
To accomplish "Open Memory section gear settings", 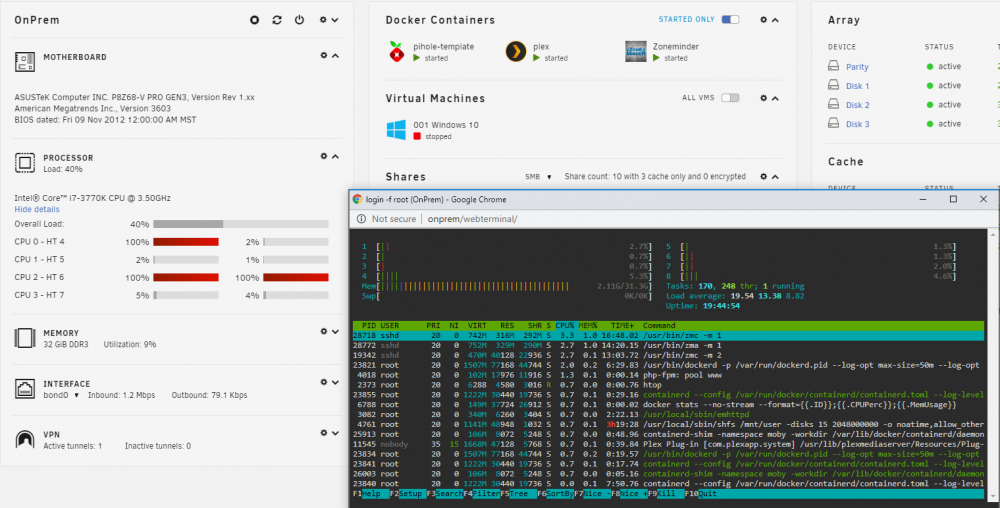I will point(323,331).
